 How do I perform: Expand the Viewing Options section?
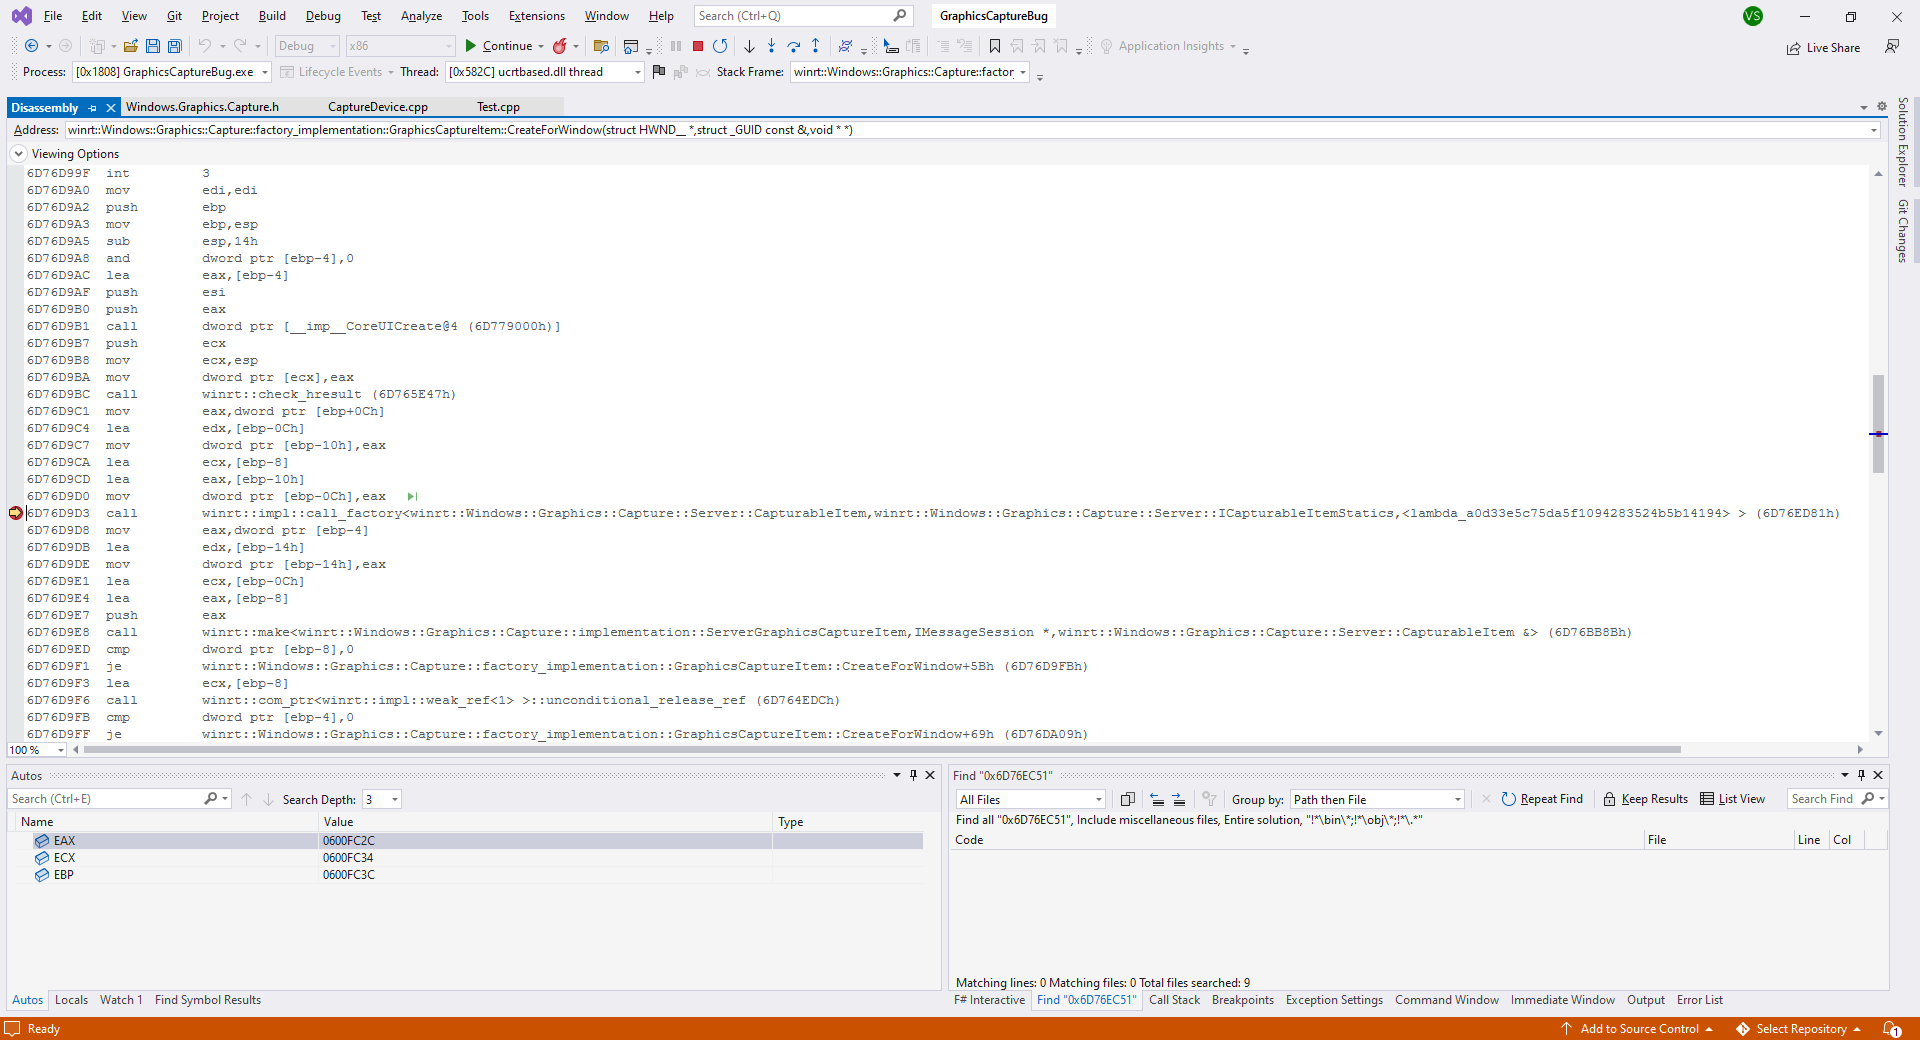18,154
